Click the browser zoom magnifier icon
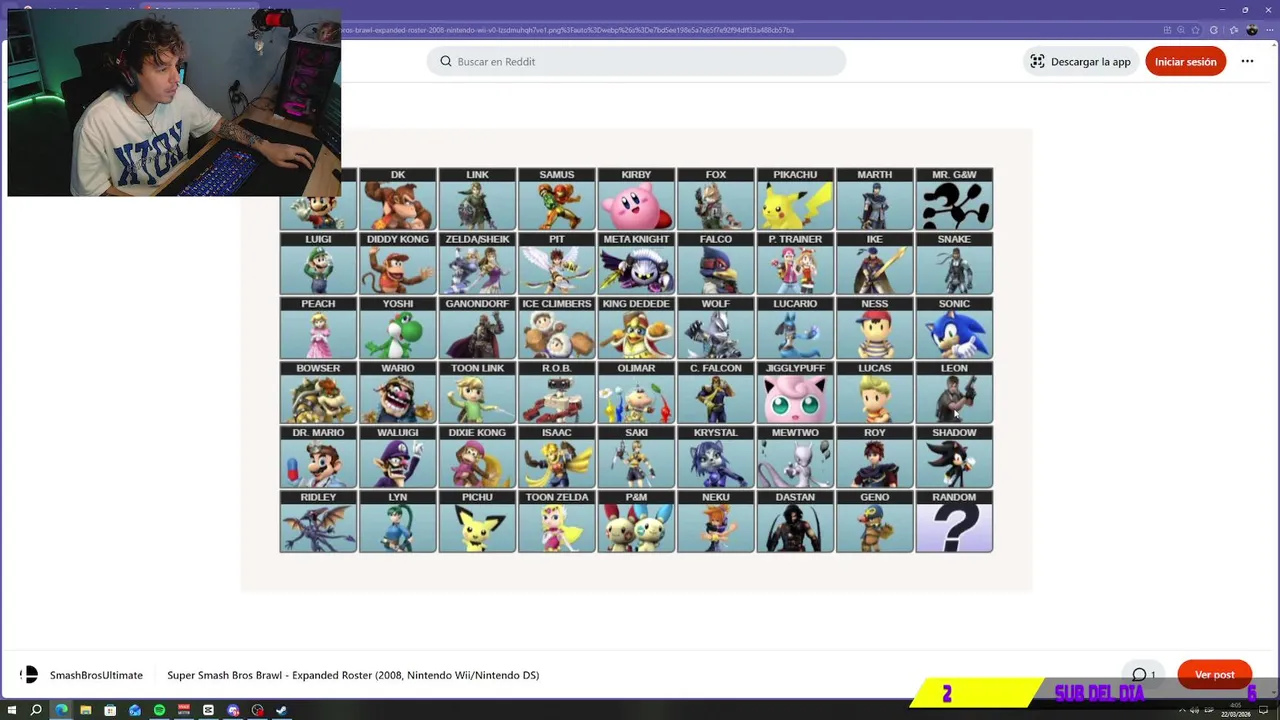Image resolution: width=1280 pixels, height=720 pixels. pos(1181,30)
